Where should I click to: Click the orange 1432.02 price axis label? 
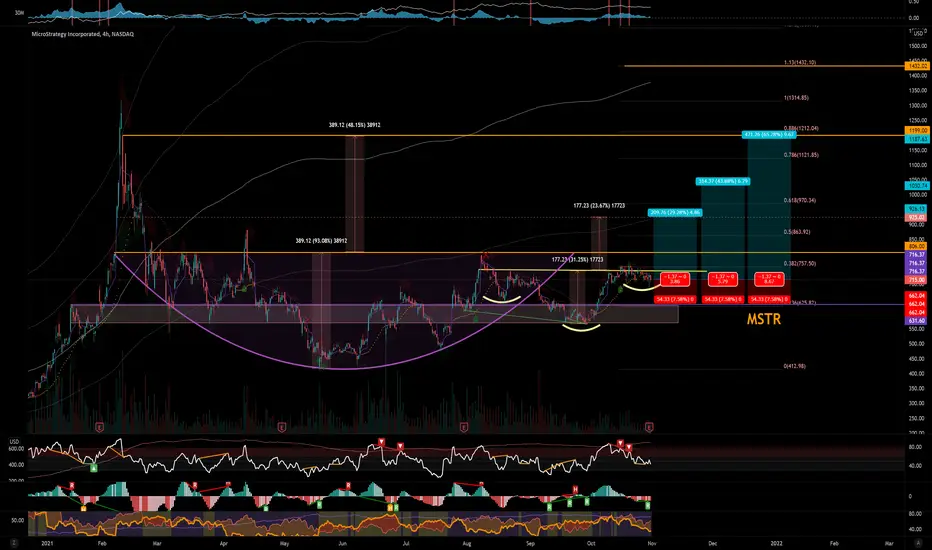click(x=915, y=66)
